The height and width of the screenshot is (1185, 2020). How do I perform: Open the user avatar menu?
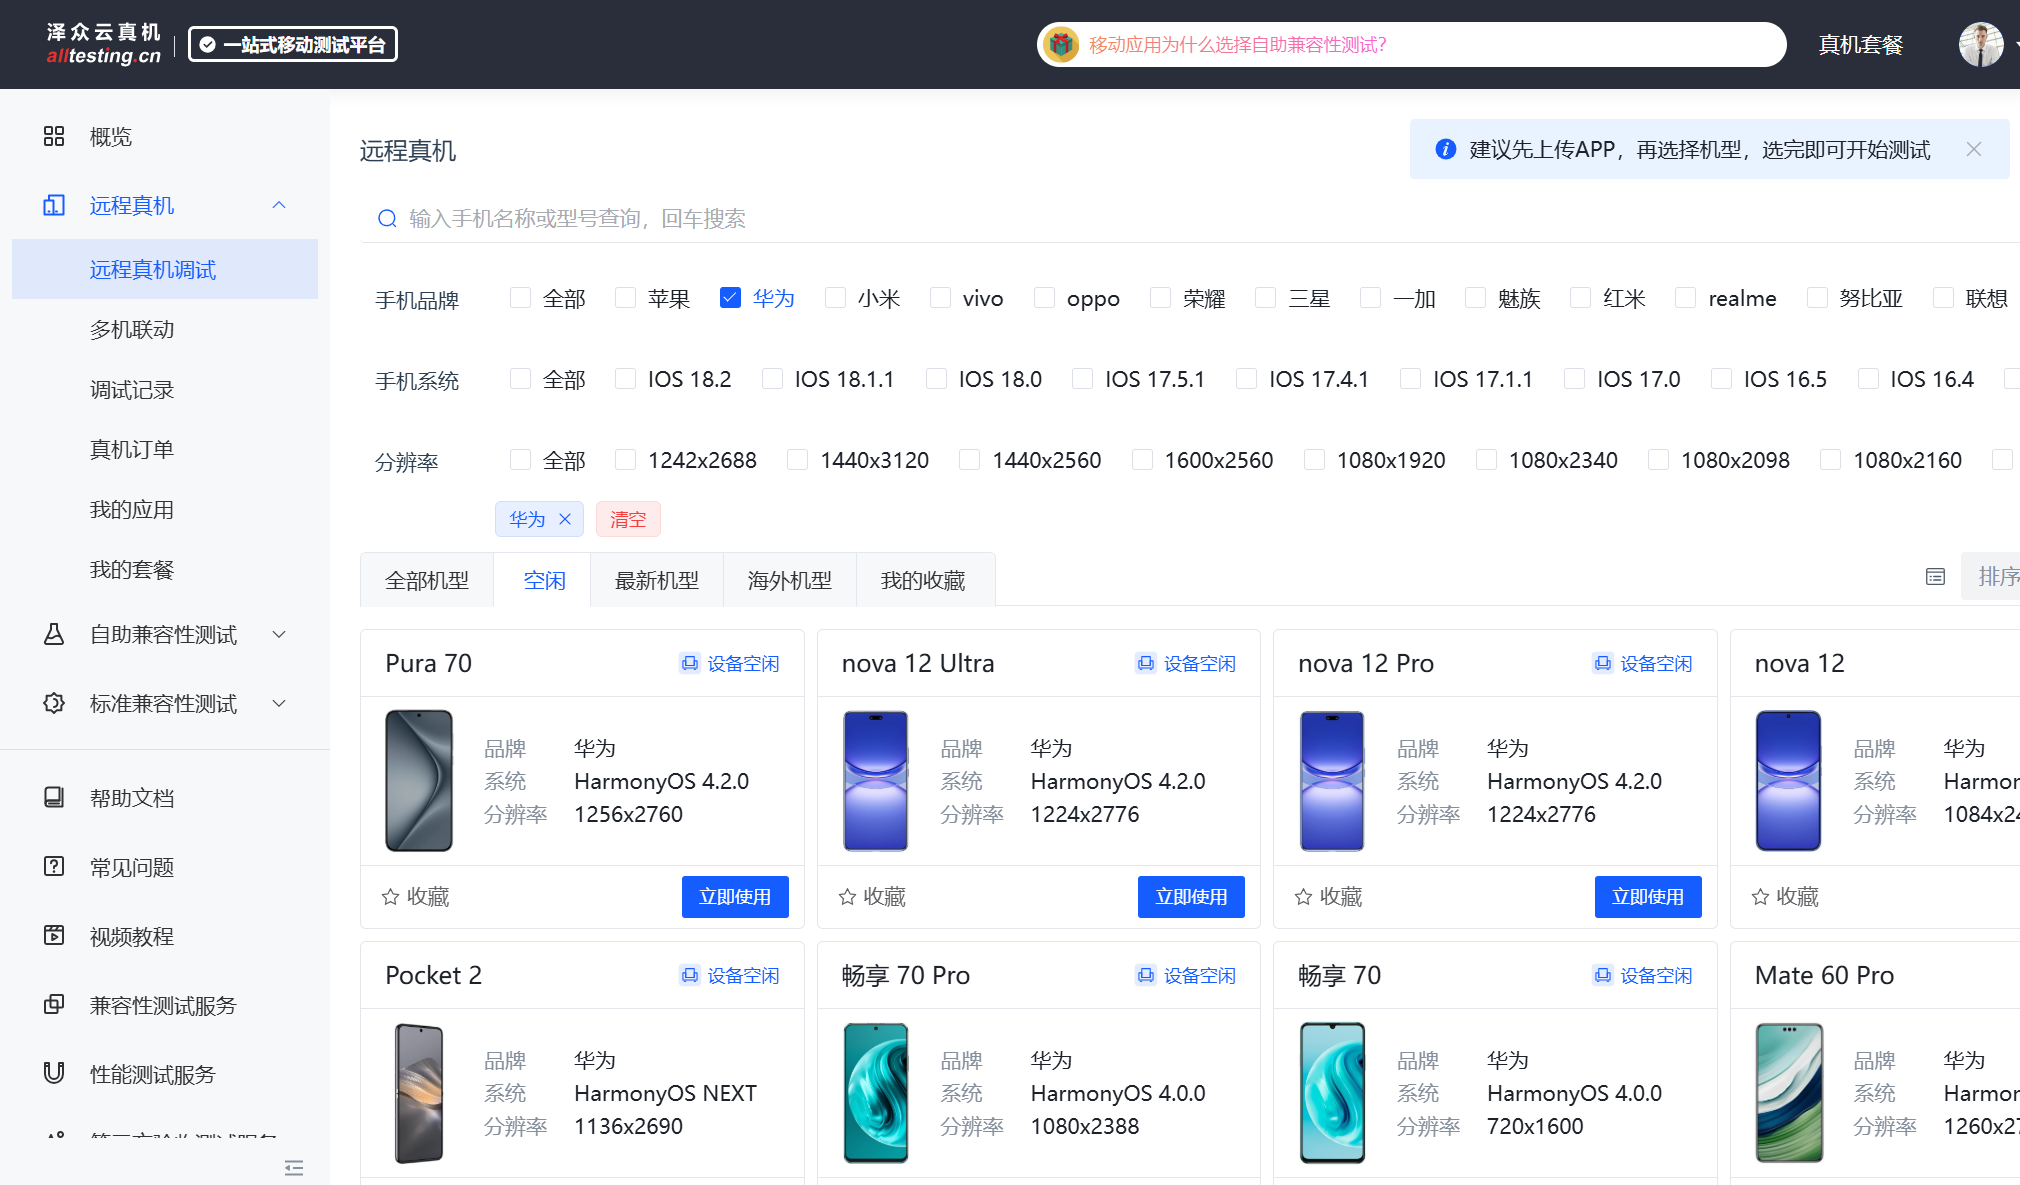(1980, 44)
